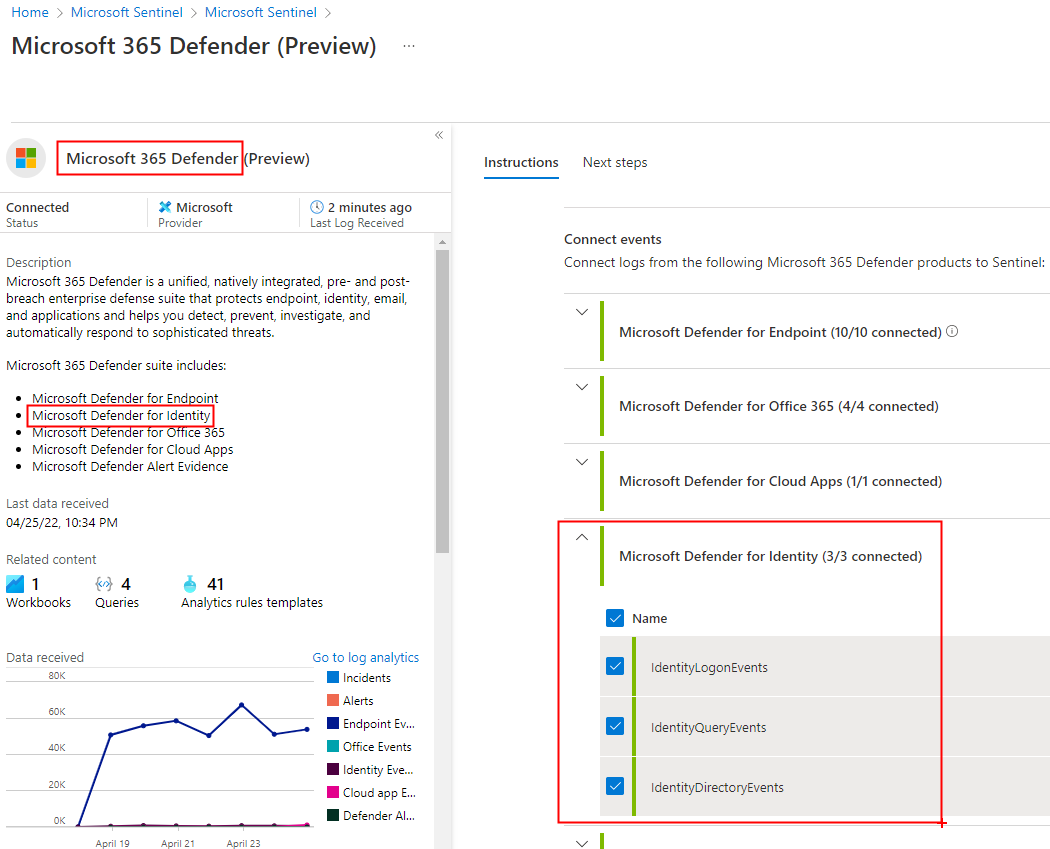Click the Identity Events legend color swatch
Screen dimensions: 1050x849
pyautogui.click(x=333, y=769)
